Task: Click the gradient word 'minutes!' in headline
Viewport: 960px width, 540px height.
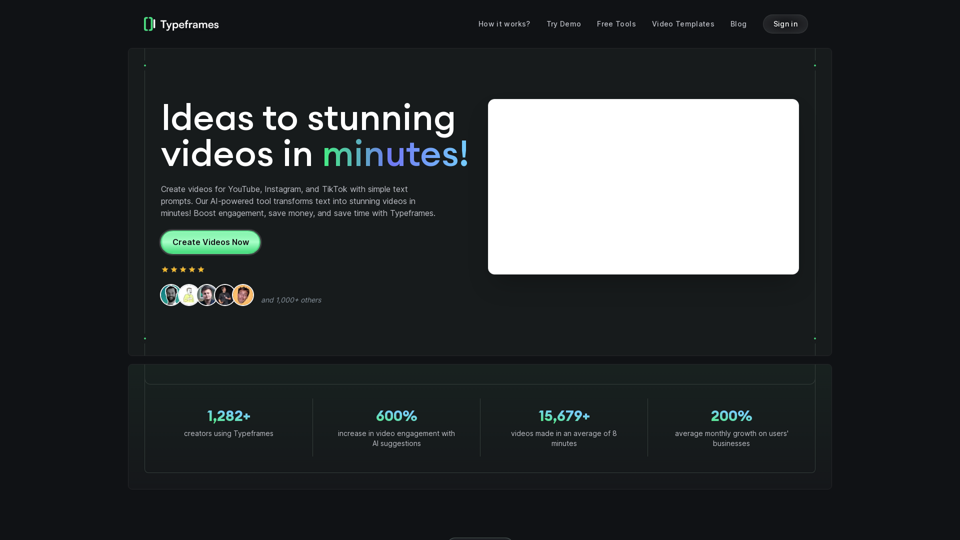Action: click(396, 154)
